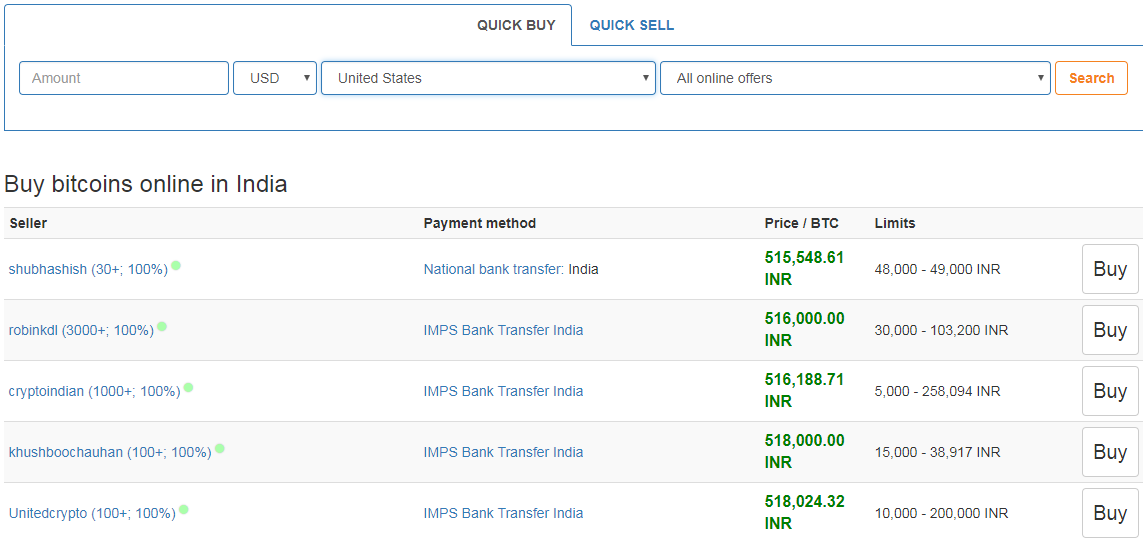Open khushboochauhan seller profile link
Viewport: 1143px width, 542px height.
pyautogui.click(x=110, y=452)
